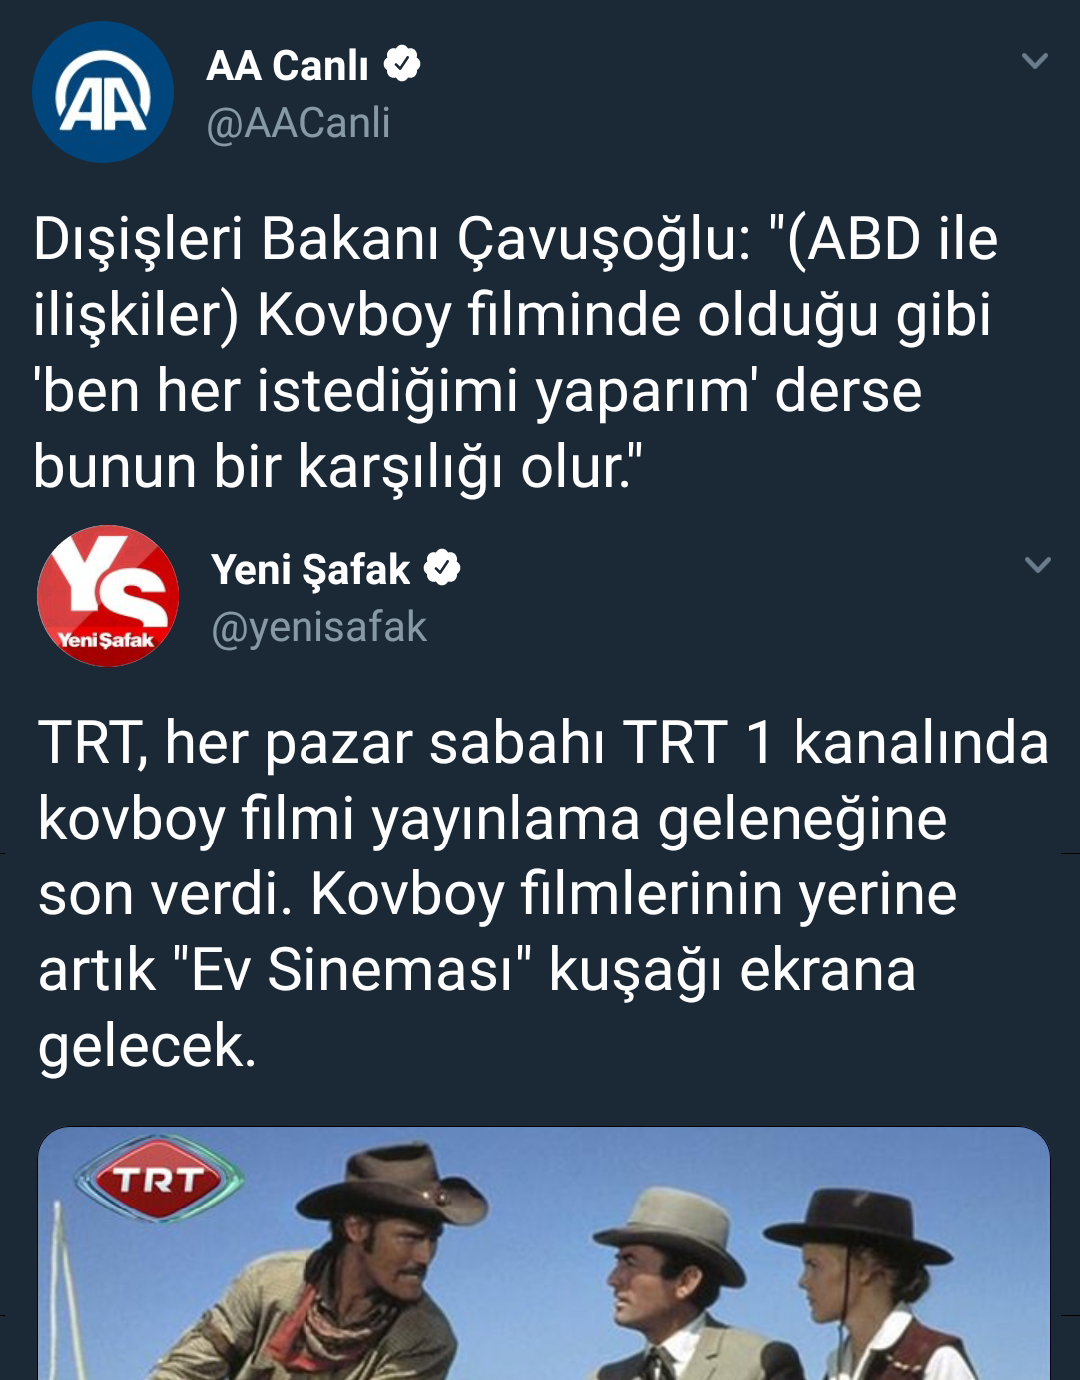Open the TRT kovboy filmi tweet text
This screenshot has width=1080, height=1380.
543,894
